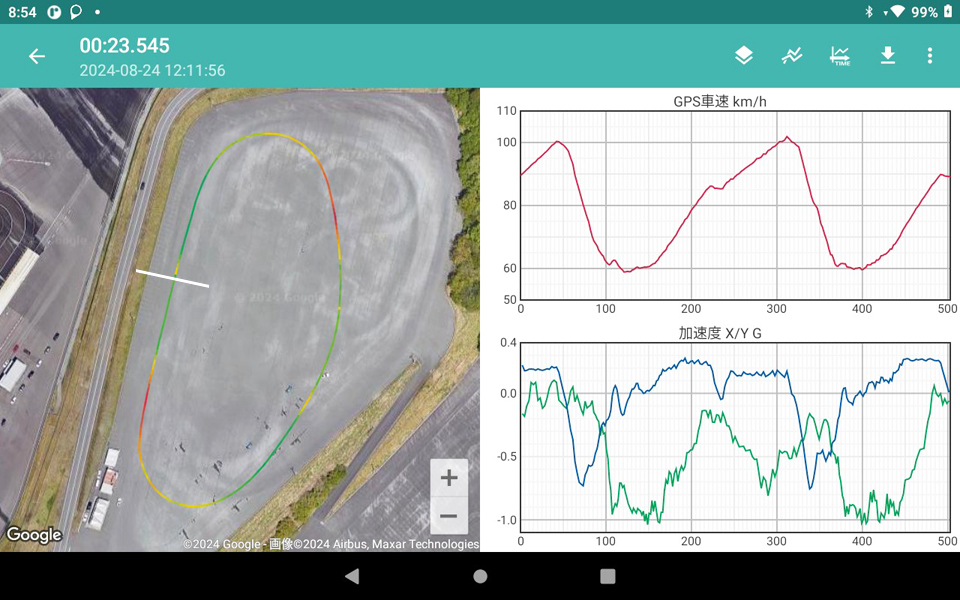Open the three-dot overflow menu

pos(930,56)
